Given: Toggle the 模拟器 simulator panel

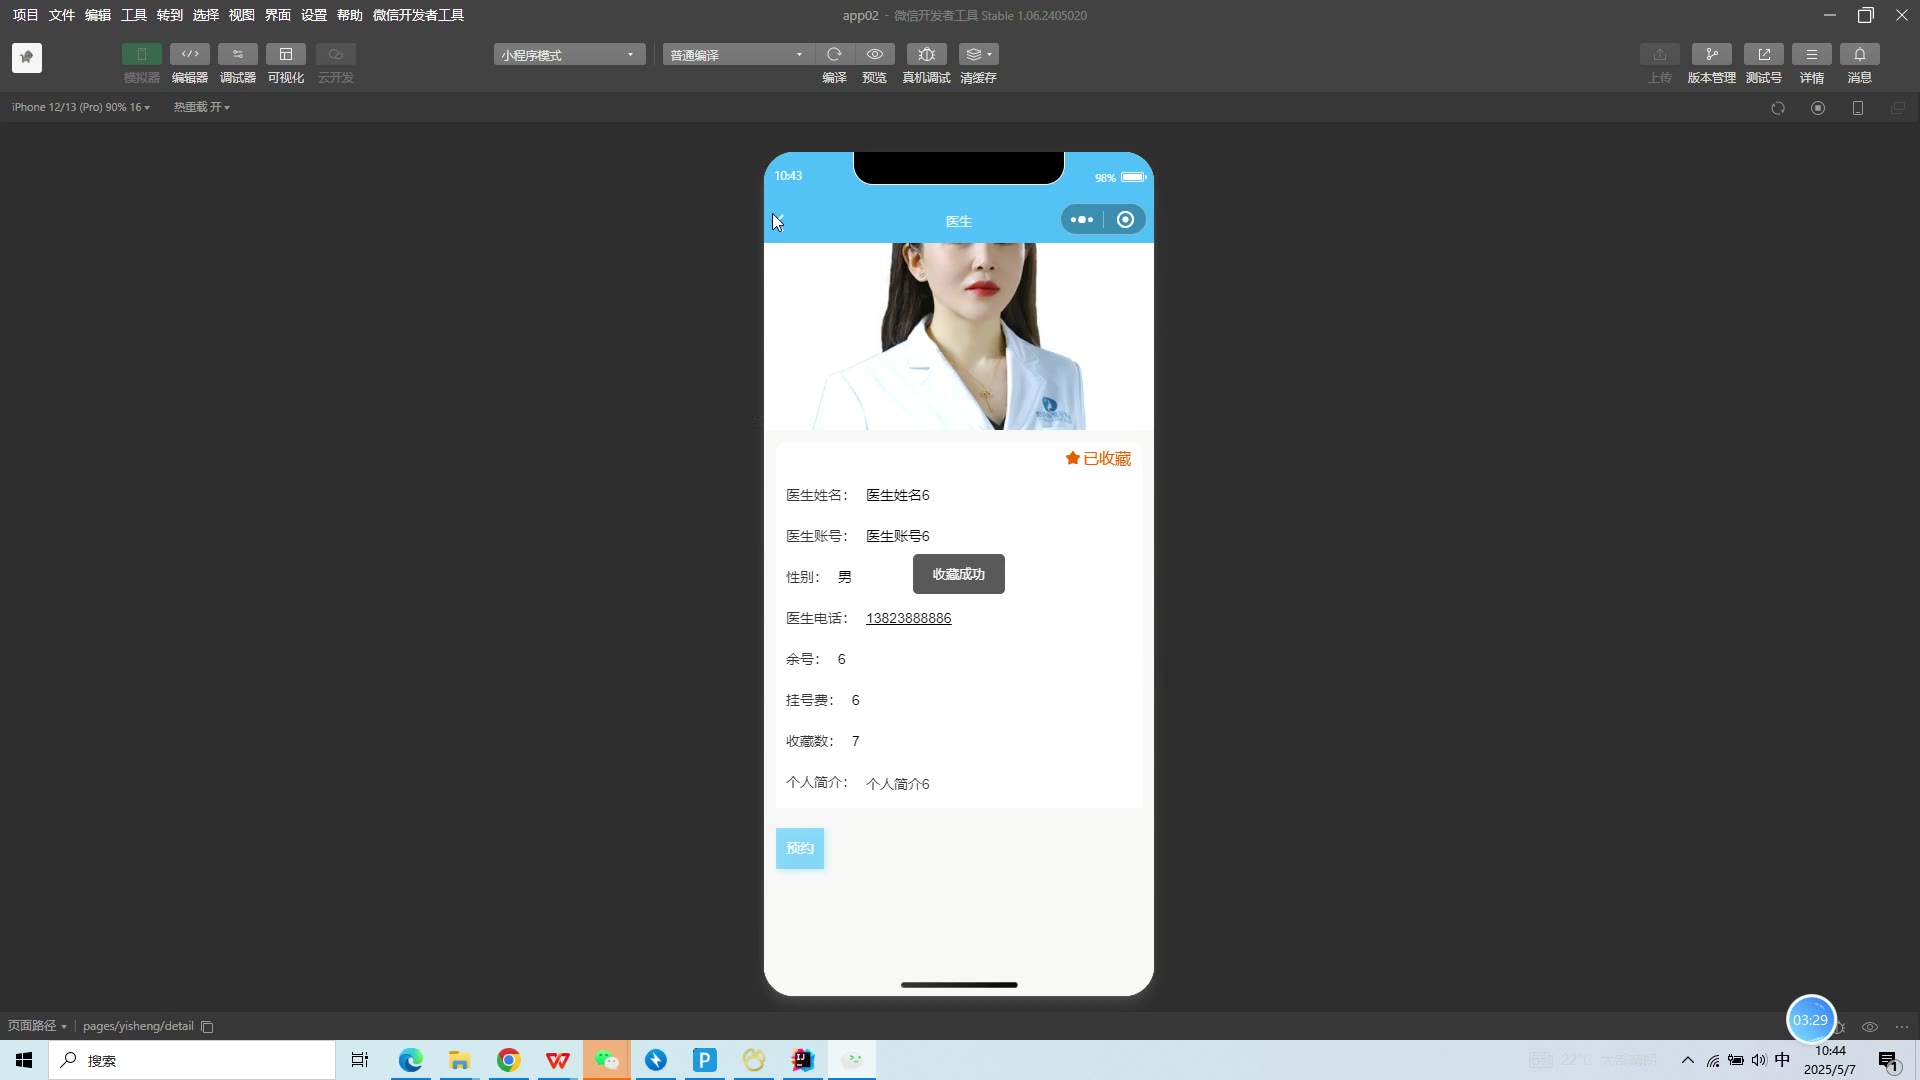Looking at the screenshot, I should coord(141,54).
